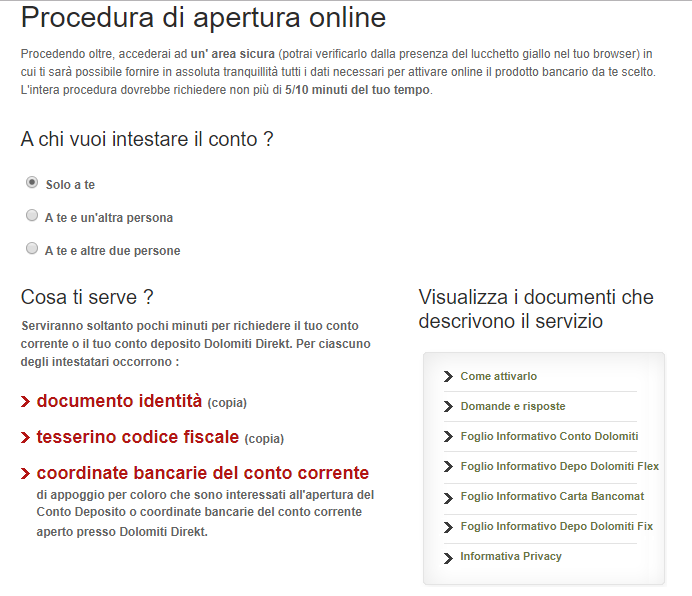Click arrow icon beside 'Come attivarlo'
The image size is (692, 596).
pos(448,377)
